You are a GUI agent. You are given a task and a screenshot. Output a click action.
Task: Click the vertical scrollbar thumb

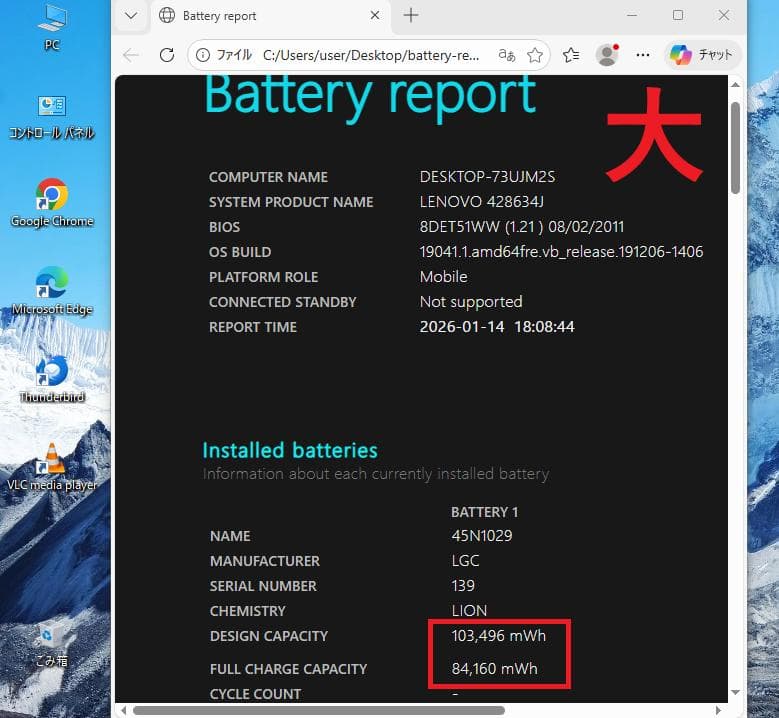[736, 148]
